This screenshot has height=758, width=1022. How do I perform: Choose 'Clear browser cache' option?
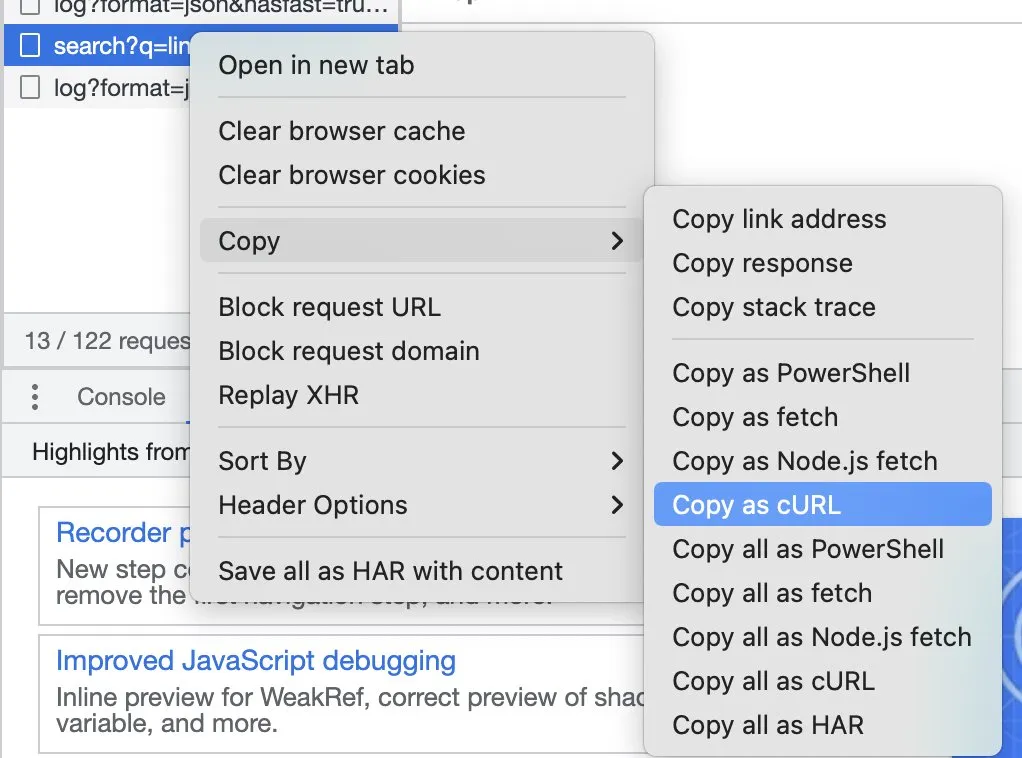click(x=421, y=131)
